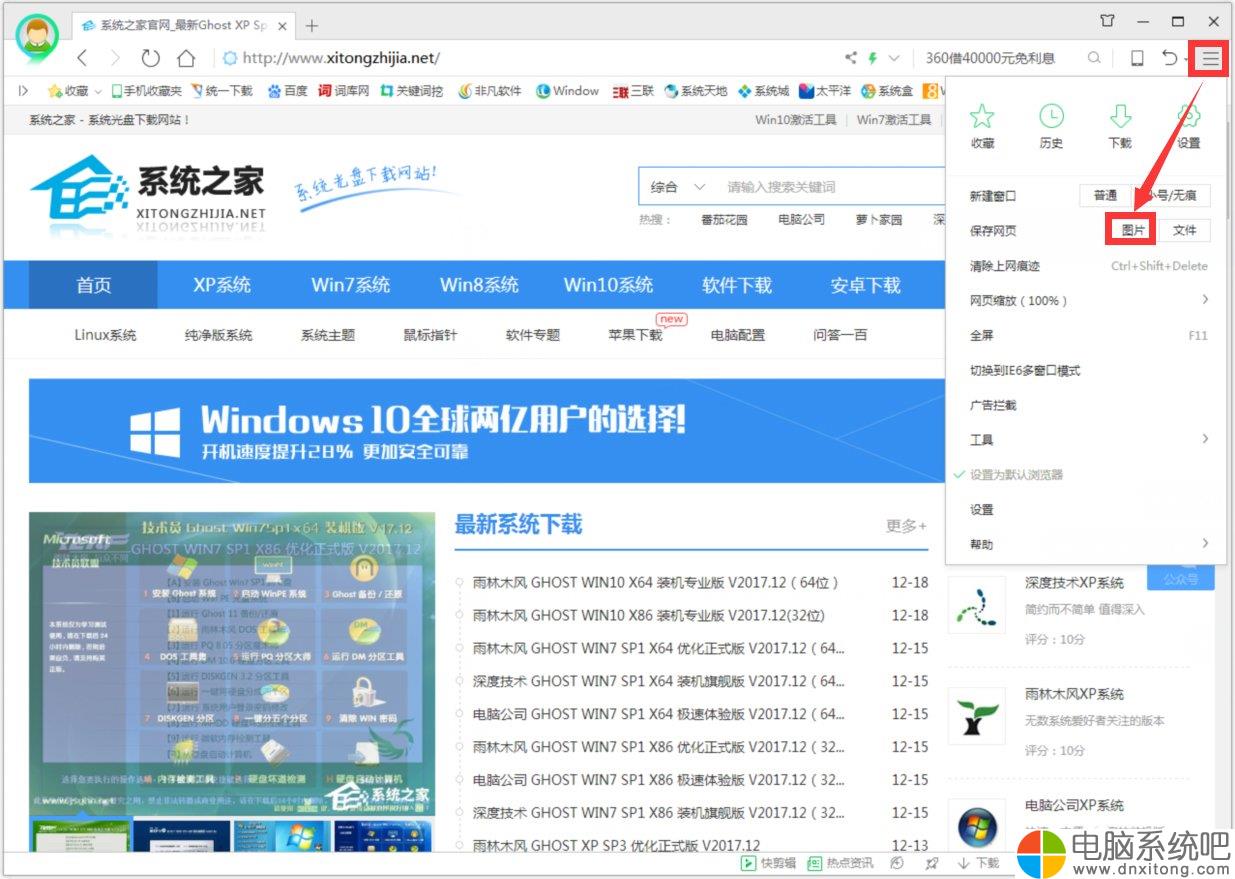
Task: Open the Linux系统 sub-navigation link
Action: tap(105, 335)
